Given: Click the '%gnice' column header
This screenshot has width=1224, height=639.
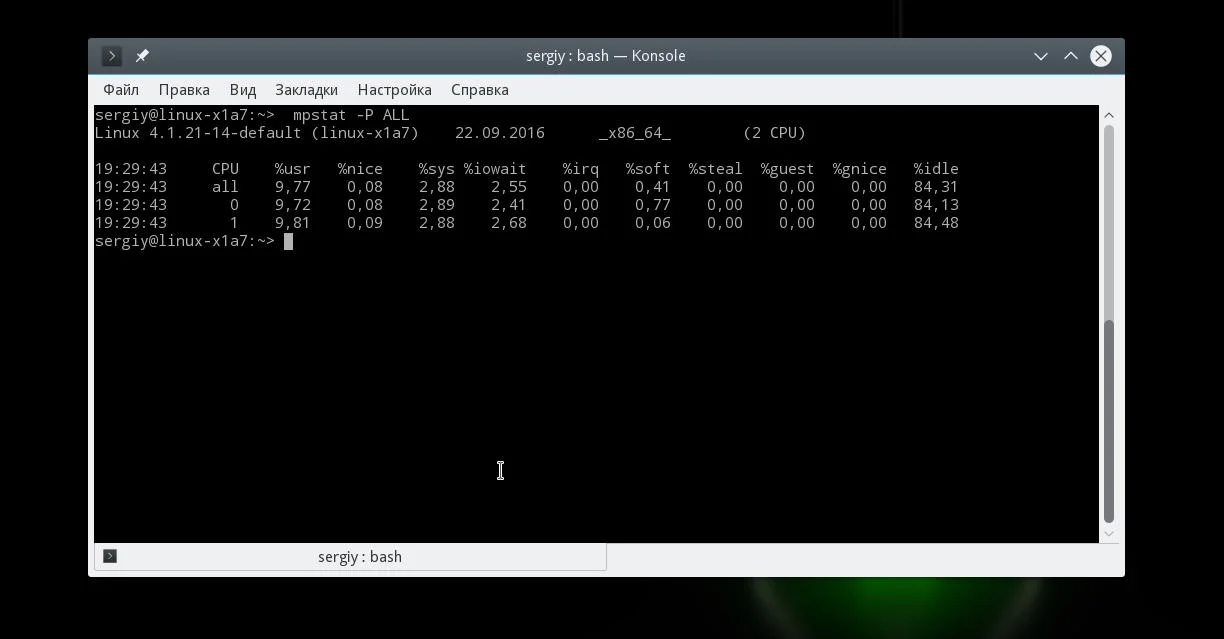Looking at the screenshot, I should [x=859, y=169].
